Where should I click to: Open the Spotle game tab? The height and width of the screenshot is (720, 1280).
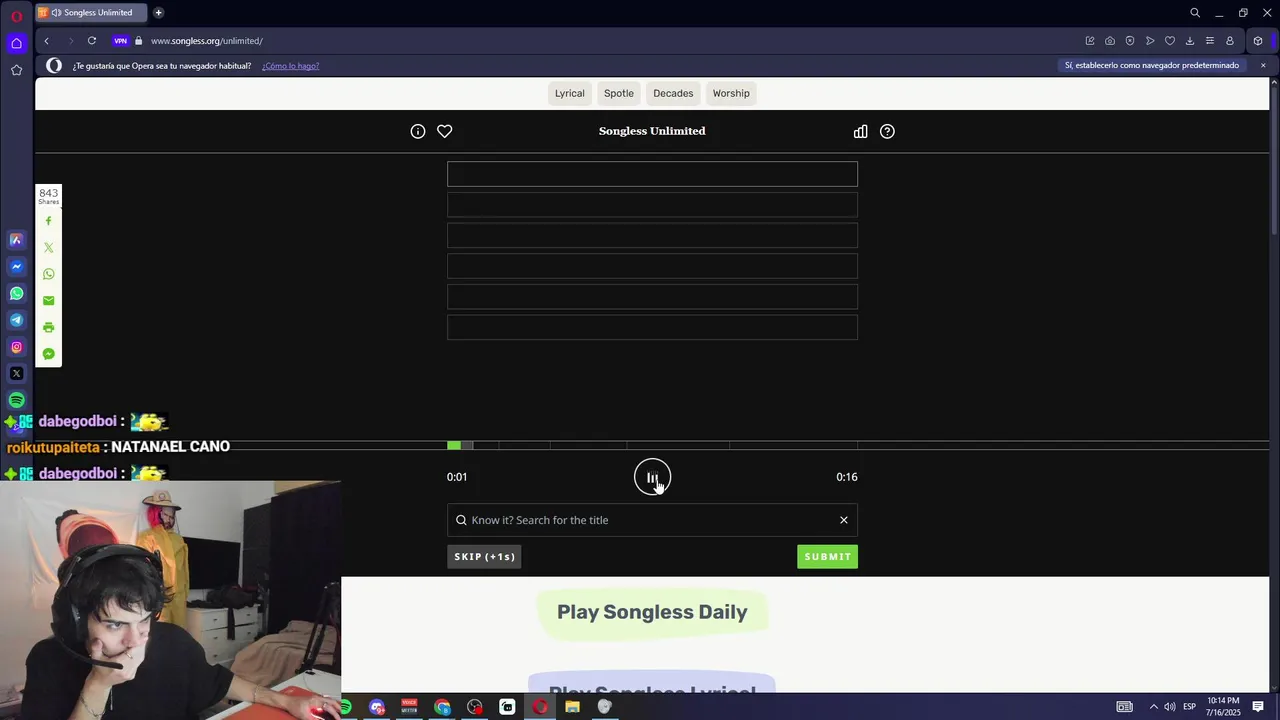coord(619,93)
